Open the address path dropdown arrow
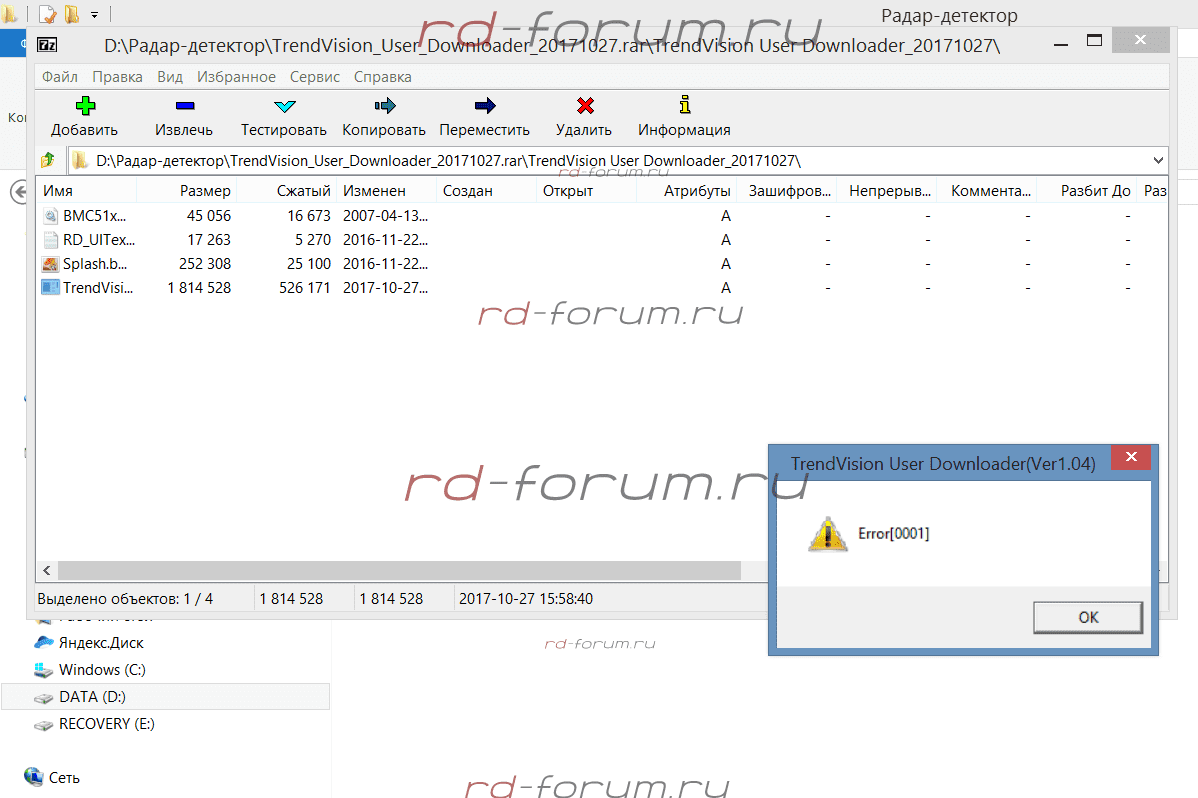The height and width of the screenshot is (798, 1198). pyautogui.click(x=1158, y=161)
